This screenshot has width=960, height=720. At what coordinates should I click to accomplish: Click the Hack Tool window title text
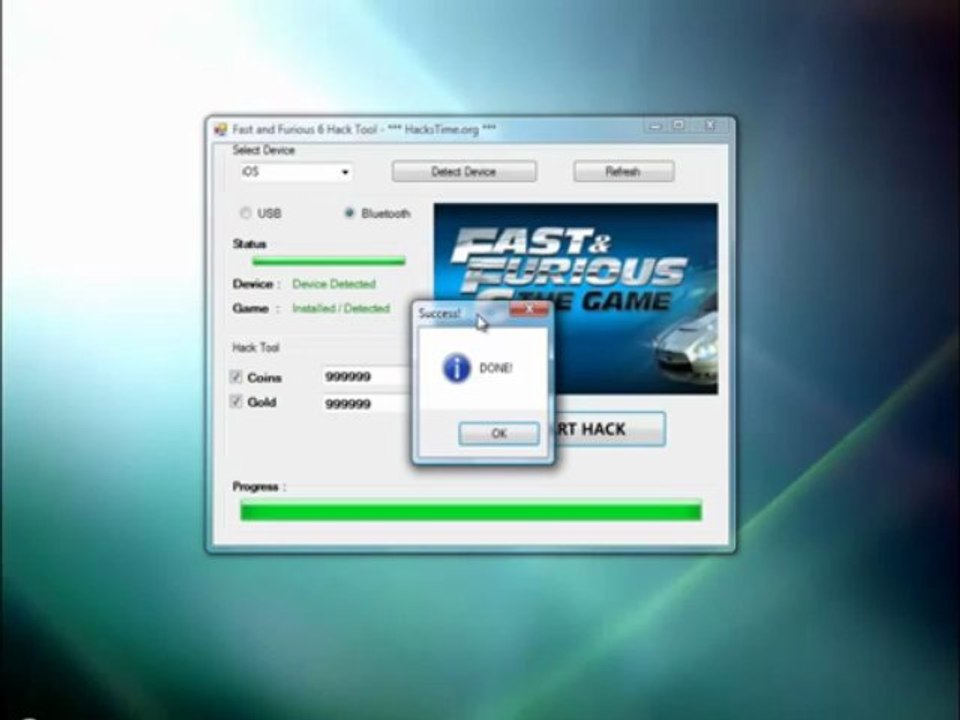pos(364,129)
